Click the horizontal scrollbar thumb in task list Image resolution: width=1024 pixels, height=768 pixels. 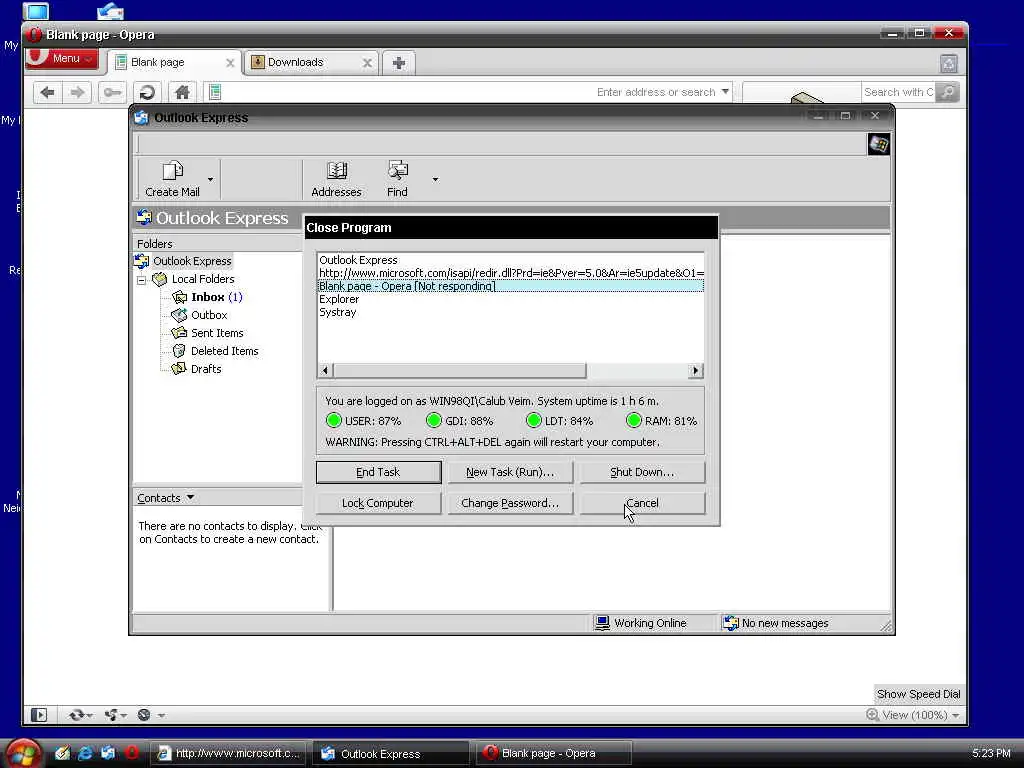pos(460,371)
